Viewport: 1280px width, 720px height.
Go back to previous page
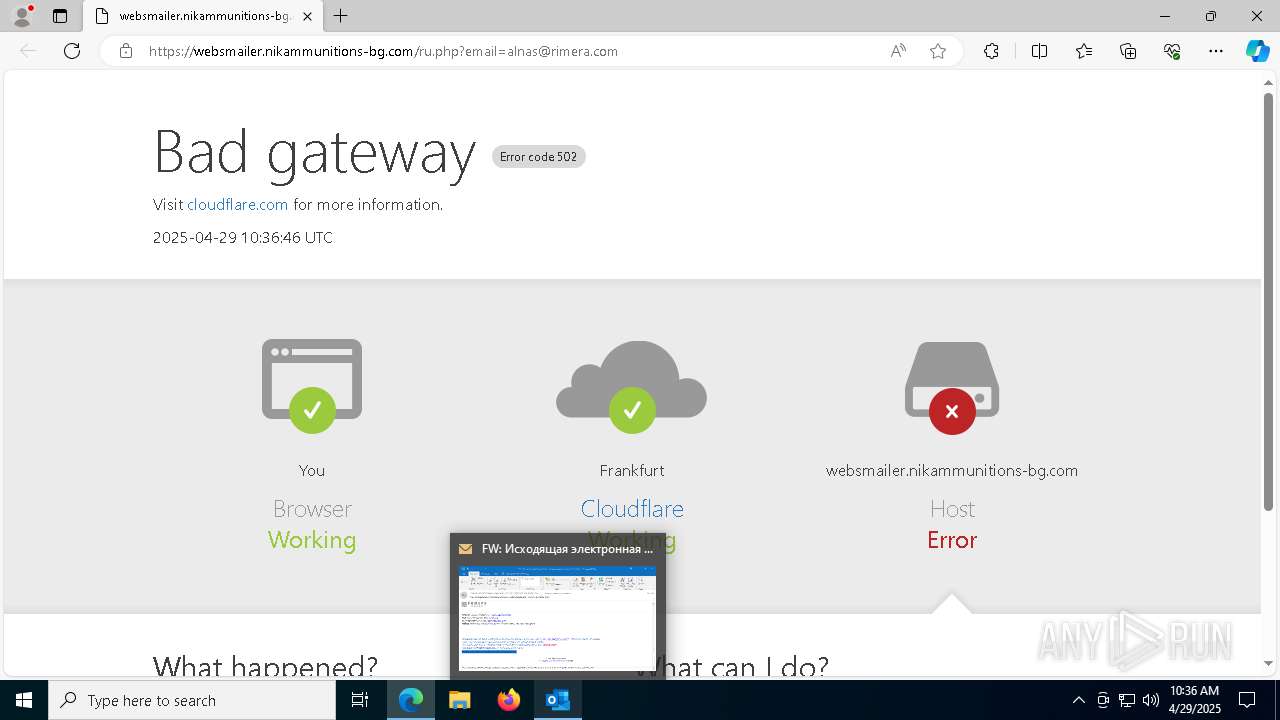pyautogui.click(x=28, y=51)
